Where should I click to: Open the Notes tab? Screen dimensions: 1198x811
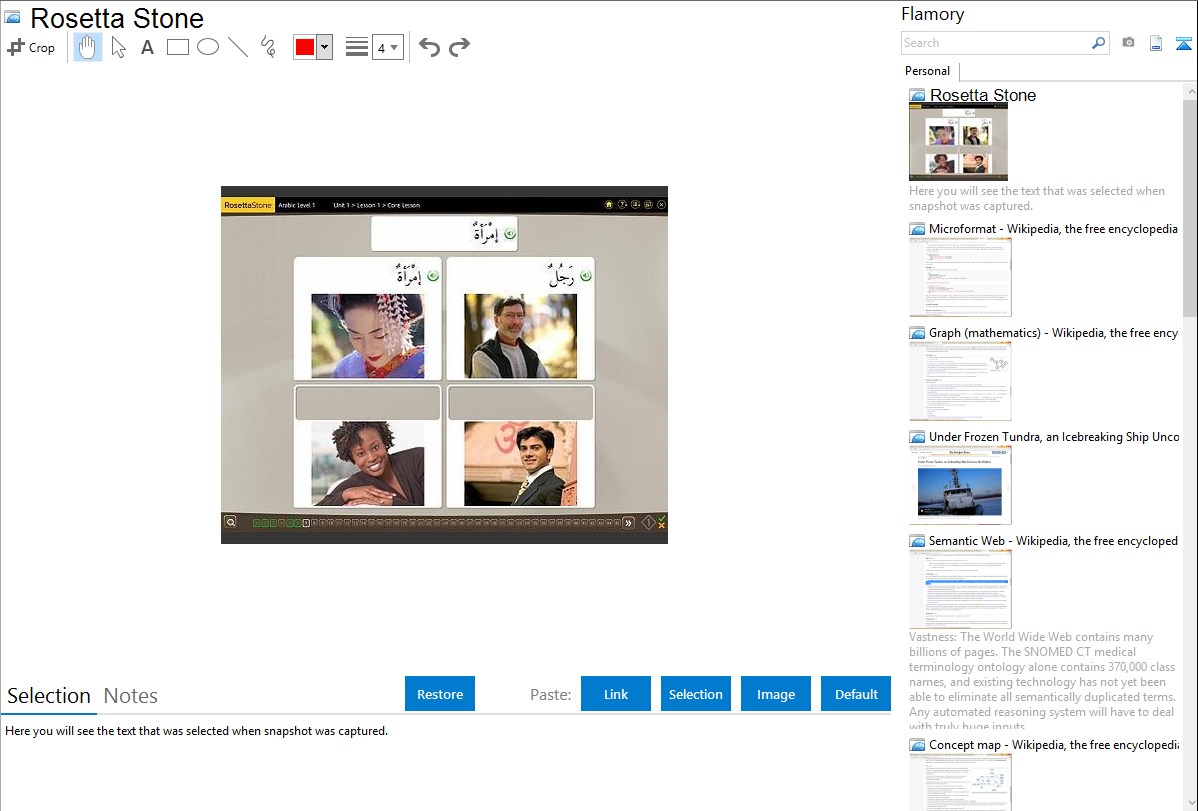click(x=131, y=696)
